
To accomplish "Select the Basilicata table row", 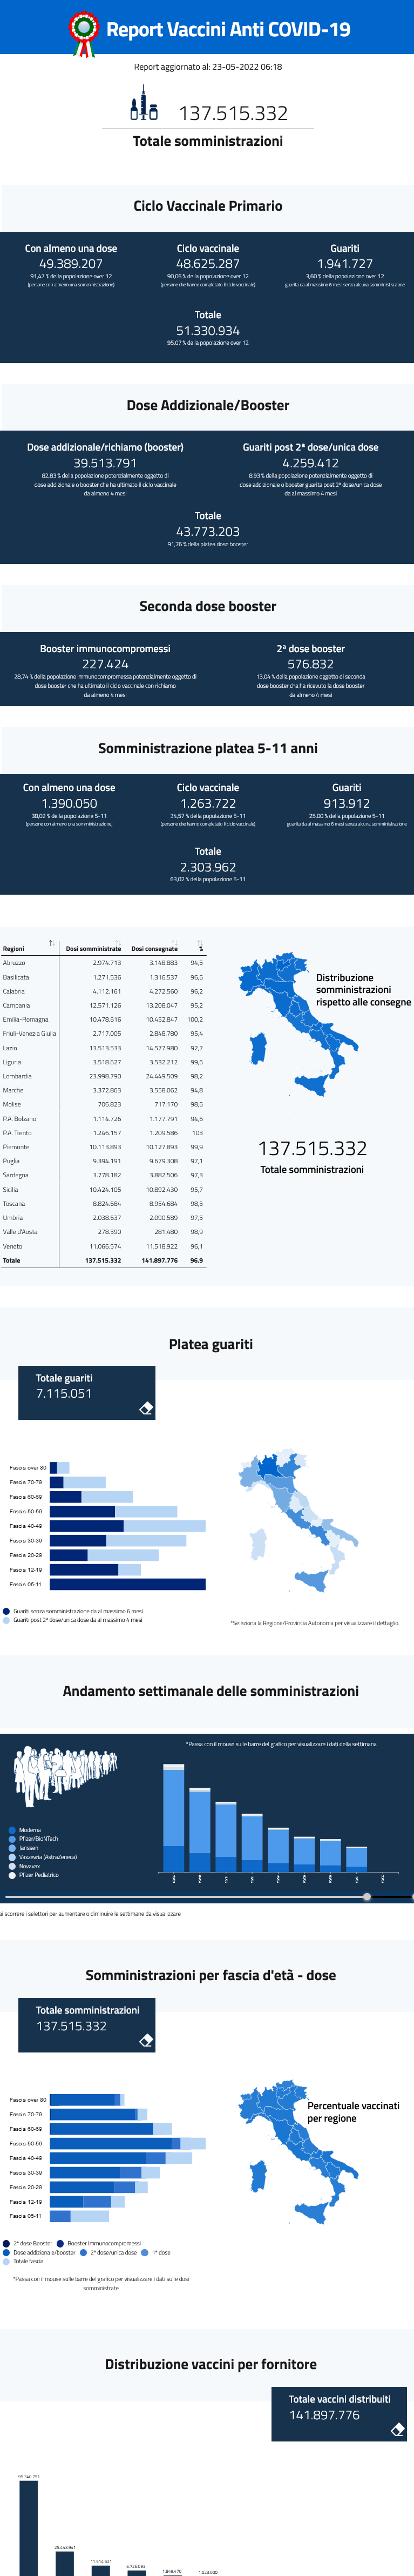I will [103, 977].
